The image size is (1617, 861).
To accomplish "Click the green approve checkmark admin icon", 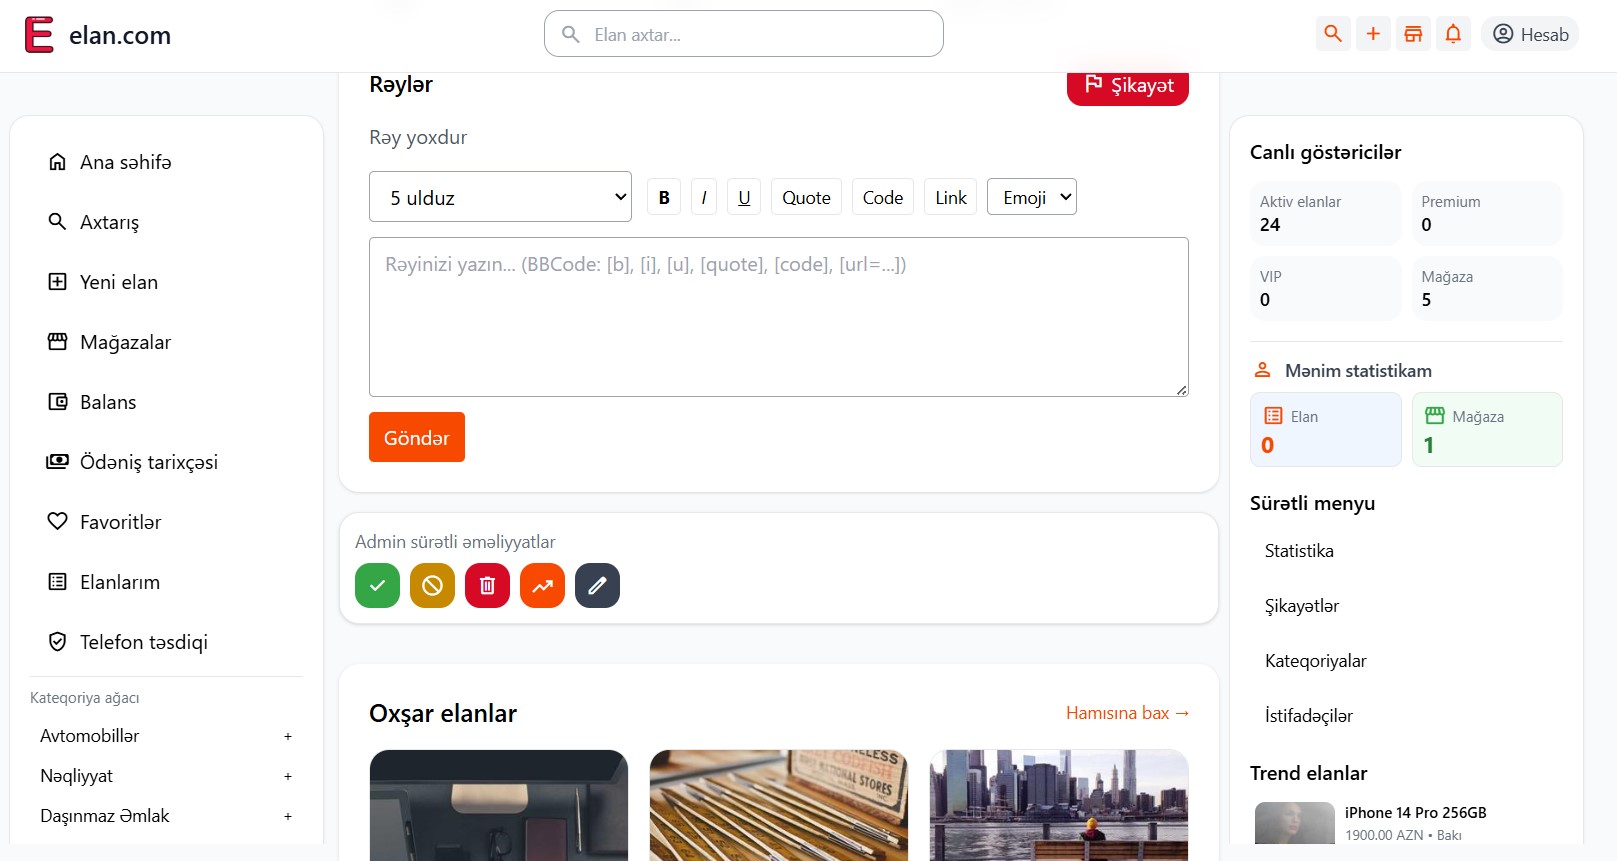I will coord(377,586).
